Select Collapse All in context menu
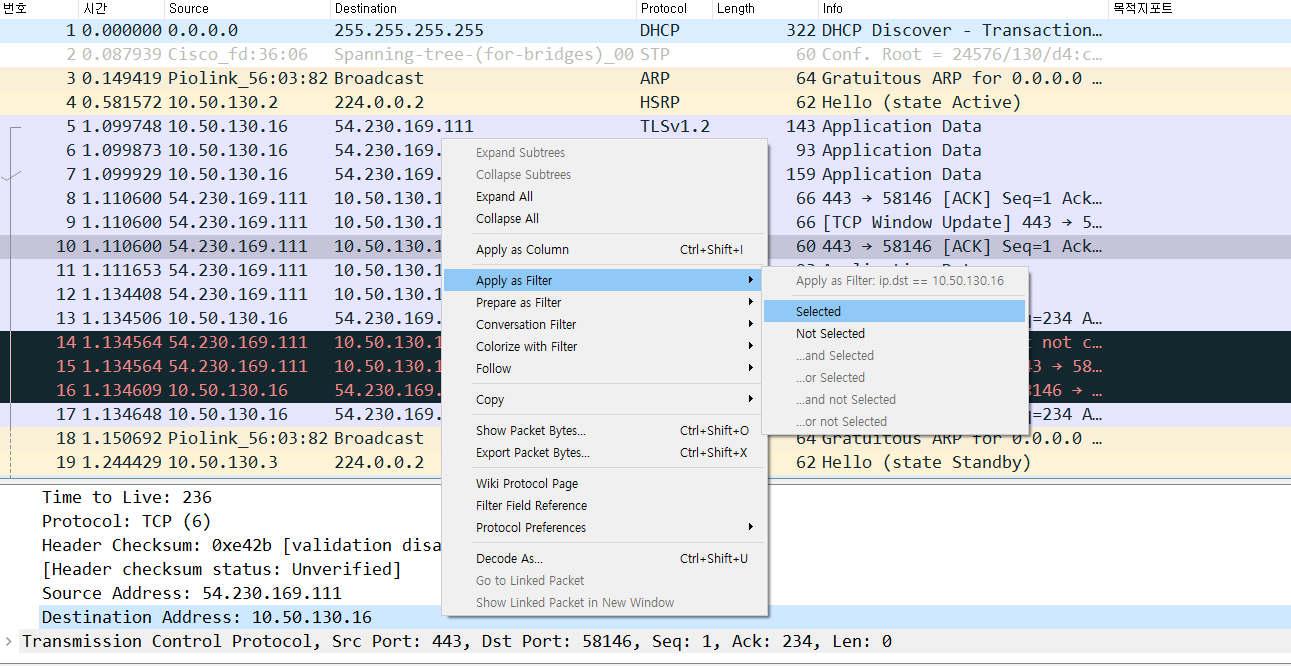 coord(603,219)
